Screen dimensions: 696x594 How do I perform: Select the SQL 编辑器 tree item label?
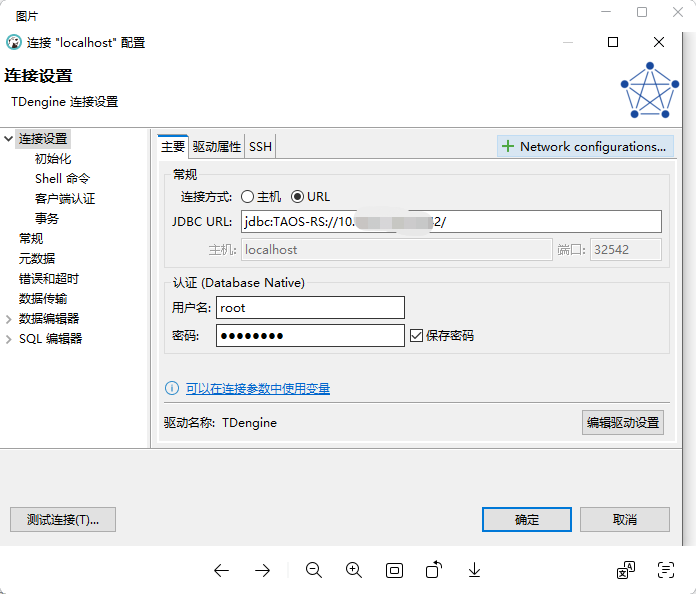pyautogui.click(x=50, y=339)
